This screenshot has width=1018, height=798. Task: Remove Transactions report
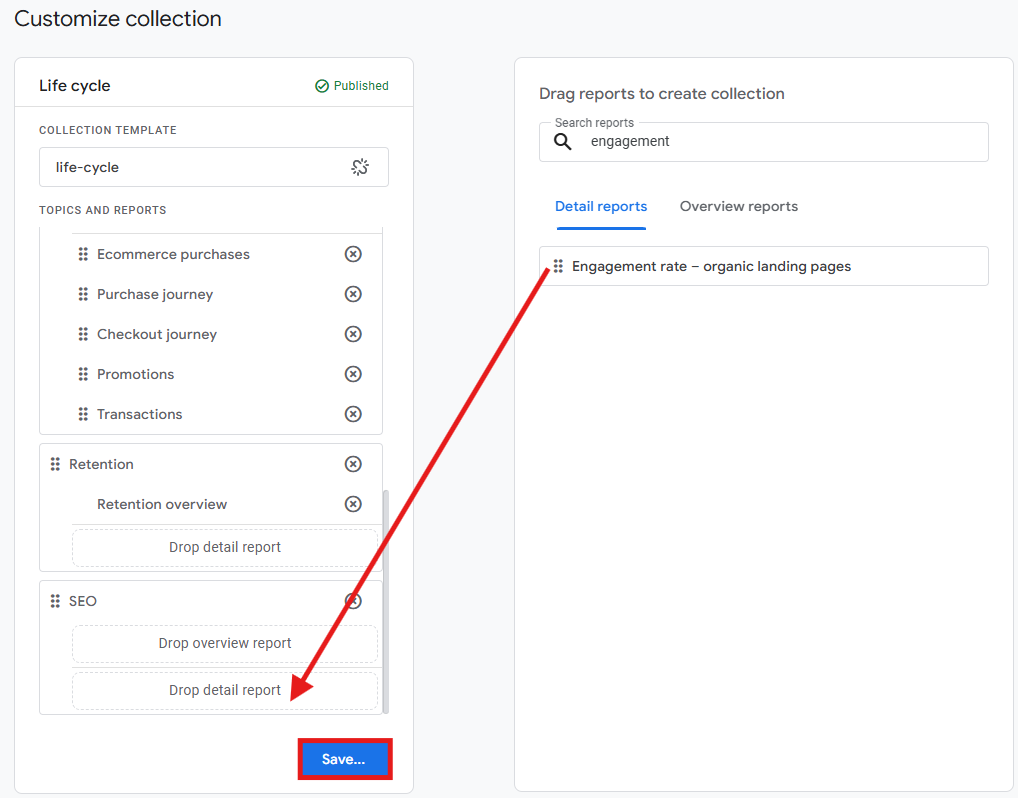353,414
